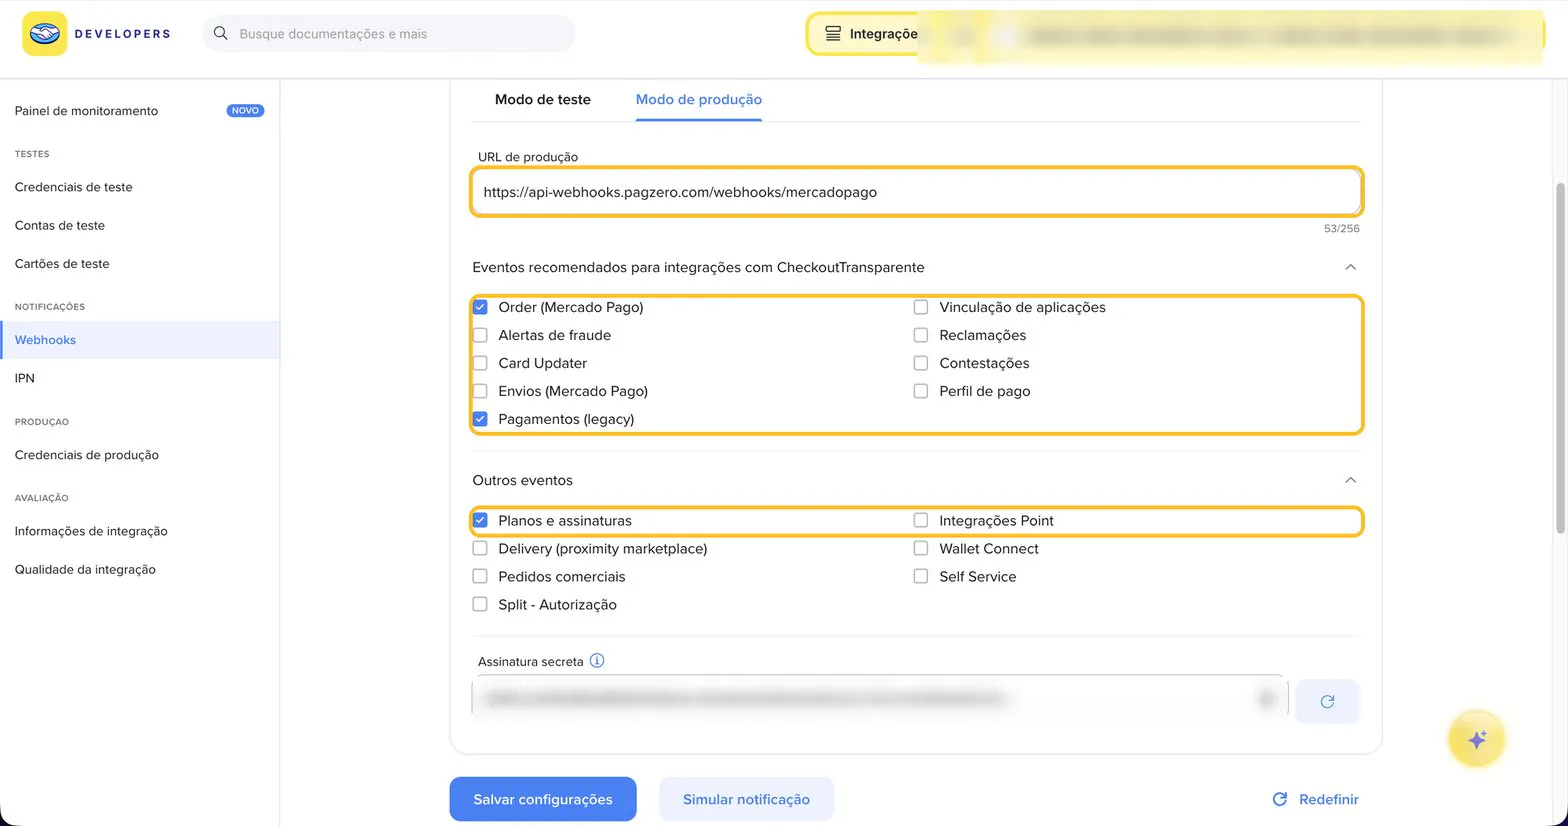
Task: Tick the Wallet Connect checkbox
Action: click(921, 548)
